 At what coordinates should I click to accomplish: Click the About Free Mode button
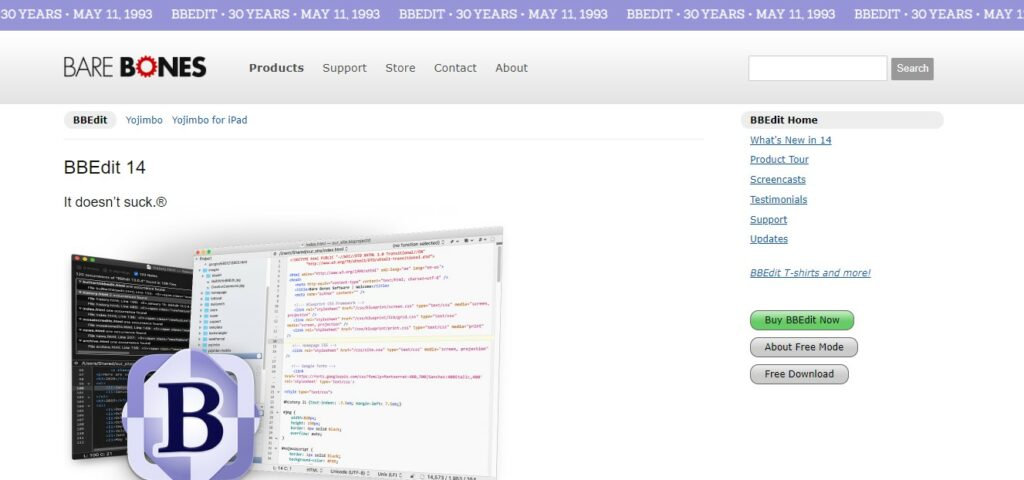pos(804,347)
